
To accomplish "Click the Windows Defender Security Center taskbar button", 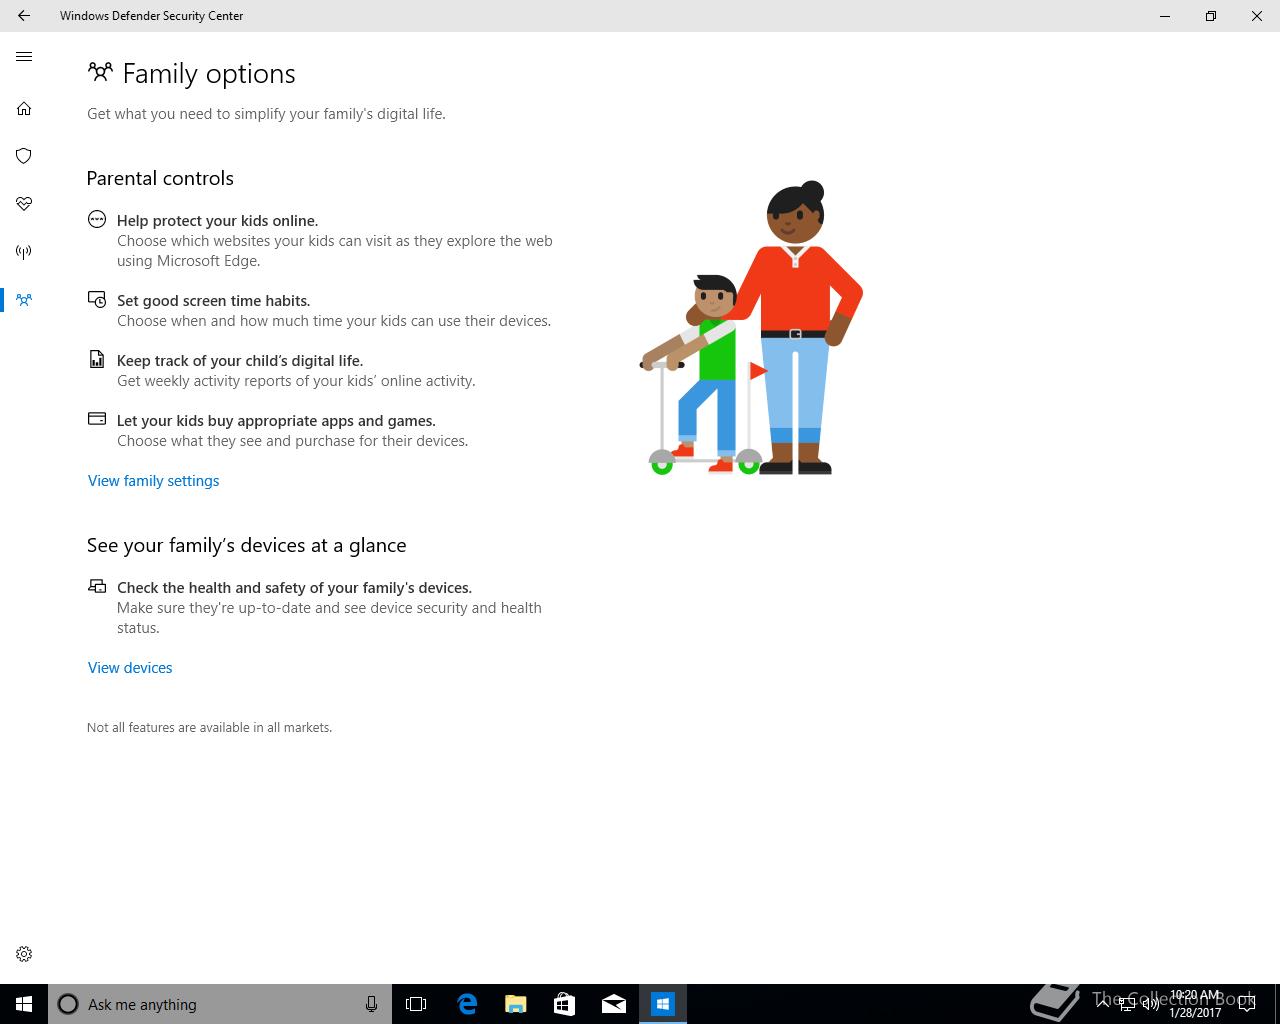I will pyautogui.click(x=663, y=1004).
